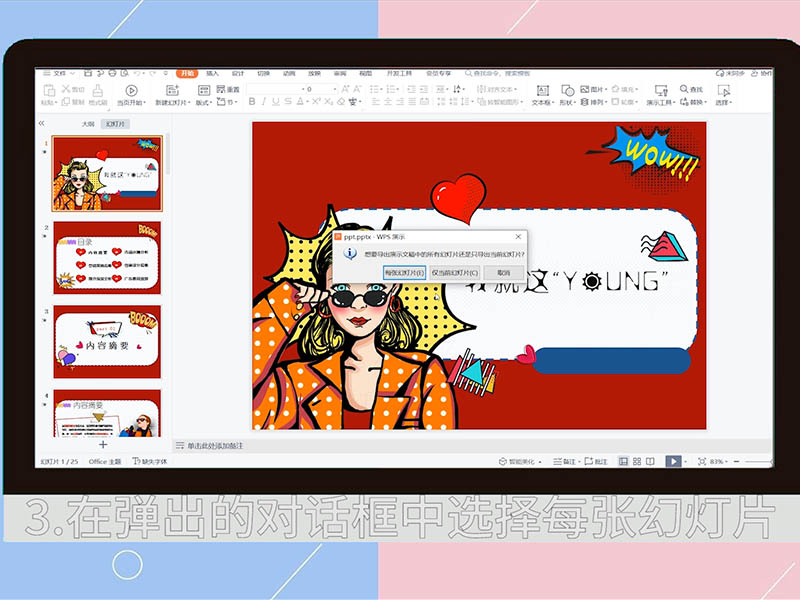The height and width of the screenshot is (600, 800).
Task: Click the command search box
Action: [x=497, y=73]
